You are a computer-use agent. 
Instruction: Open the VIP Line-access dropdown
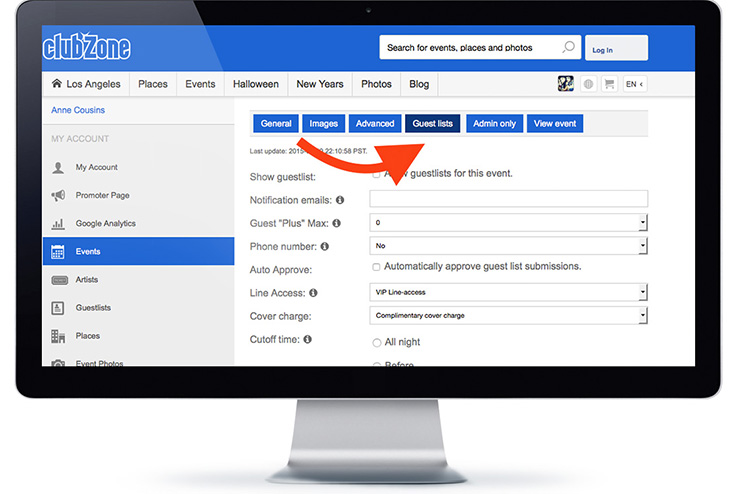[x=508, y=292]
